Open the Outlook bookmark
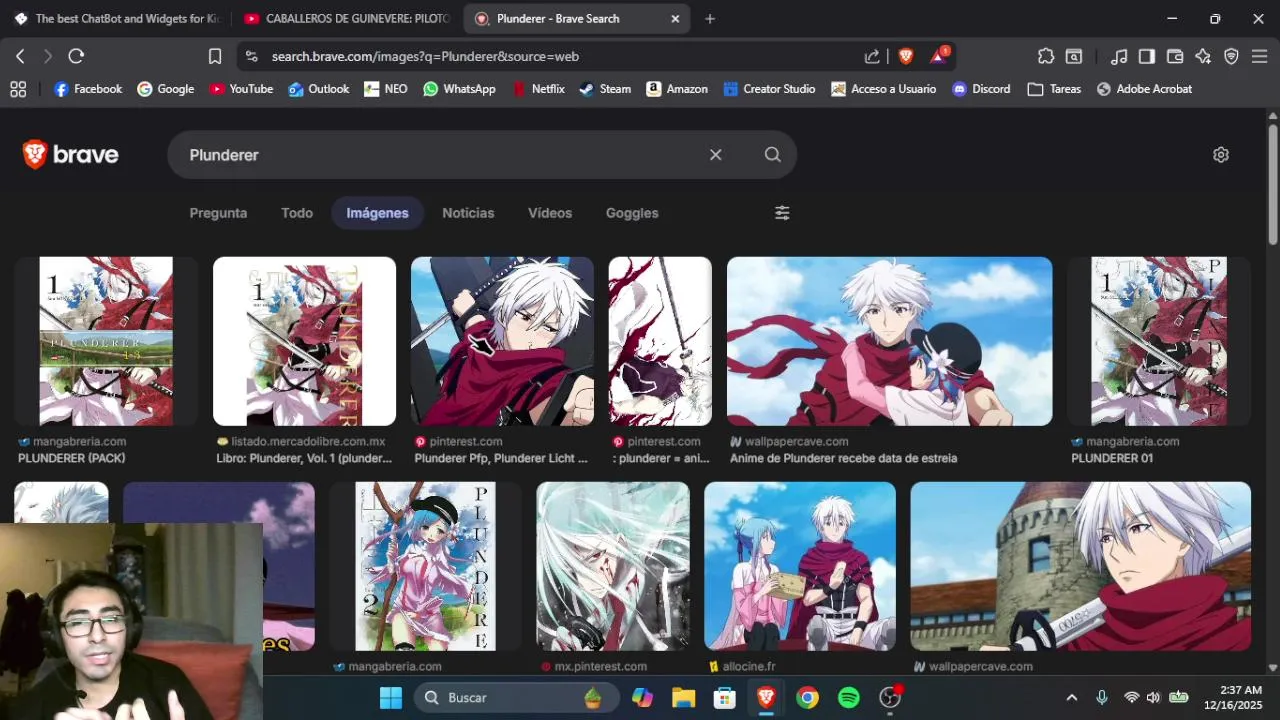The image size is (1280, 720). (x=319, y=89)
